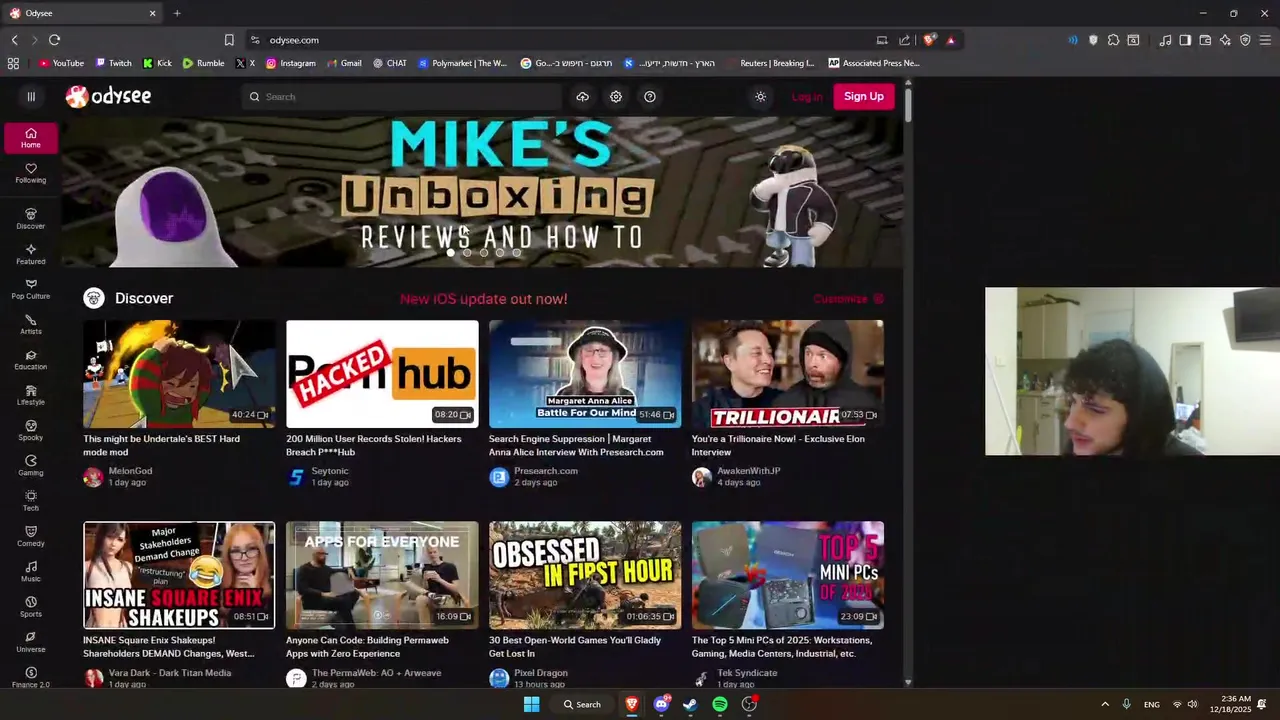1280x720 pixels.
Task: Select fifth carousel dot on banner
Action: [517, 253]
